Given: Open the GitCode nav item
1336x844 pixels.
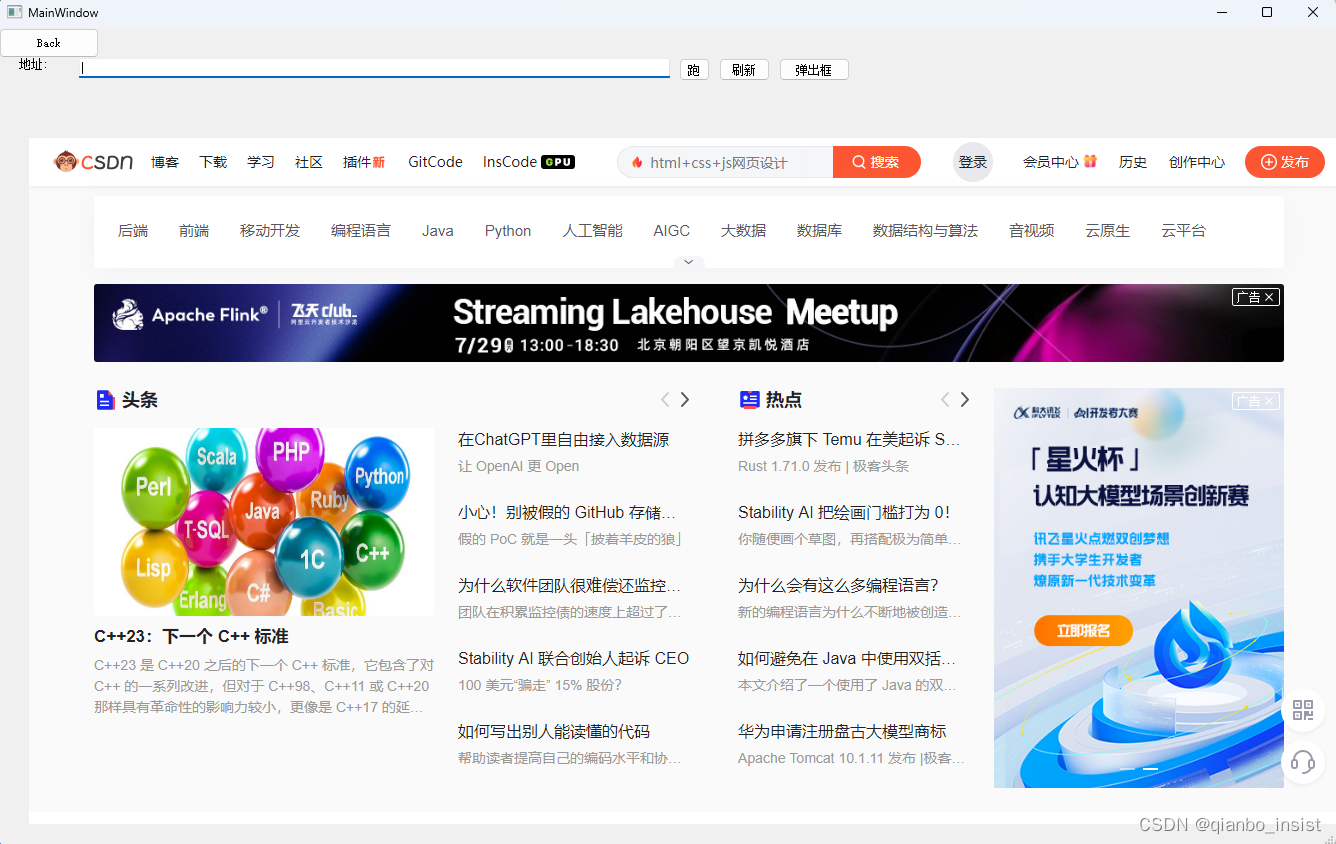Looking at the screenshot, I should (x=435, y=162).
